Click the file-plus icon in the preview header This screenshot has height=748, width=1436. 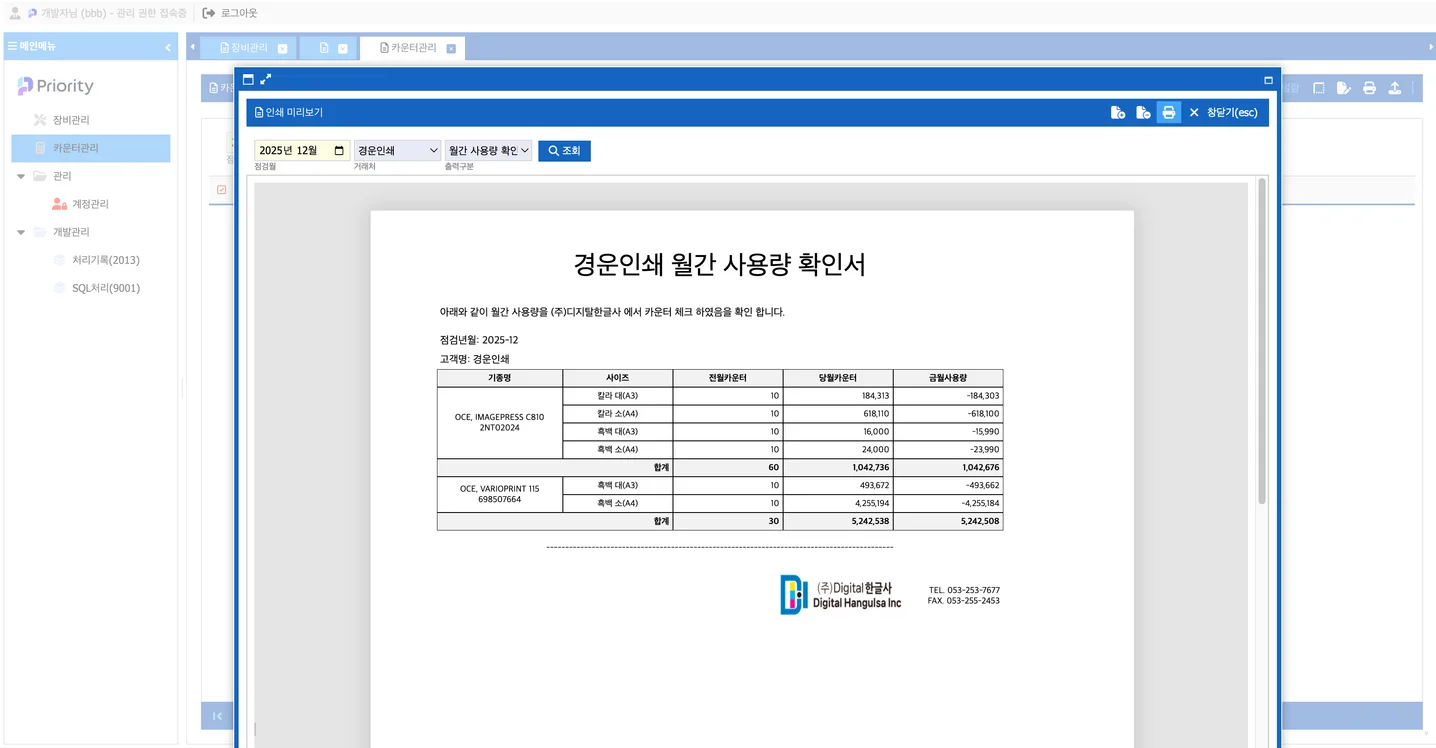click(x=1118, y=113)
